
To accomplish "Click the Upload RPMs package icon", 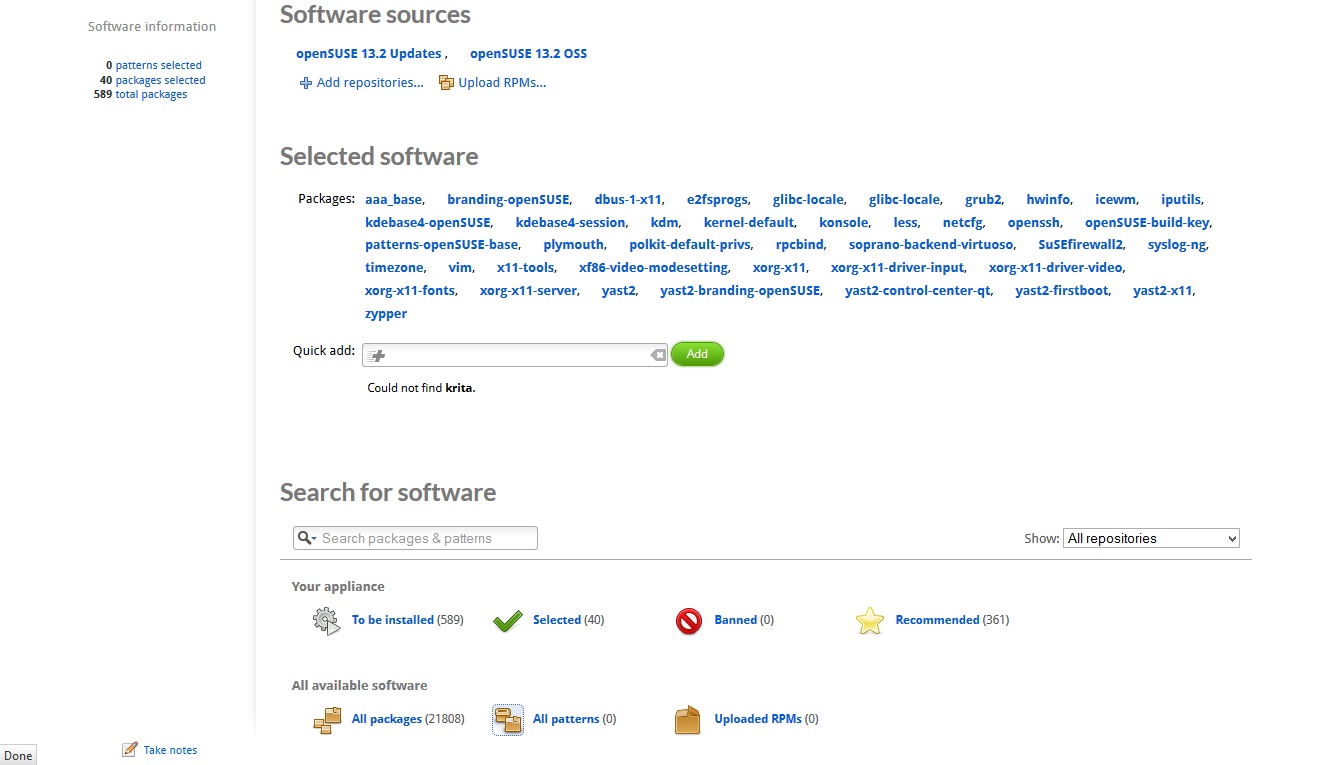I will coord(446,83).
